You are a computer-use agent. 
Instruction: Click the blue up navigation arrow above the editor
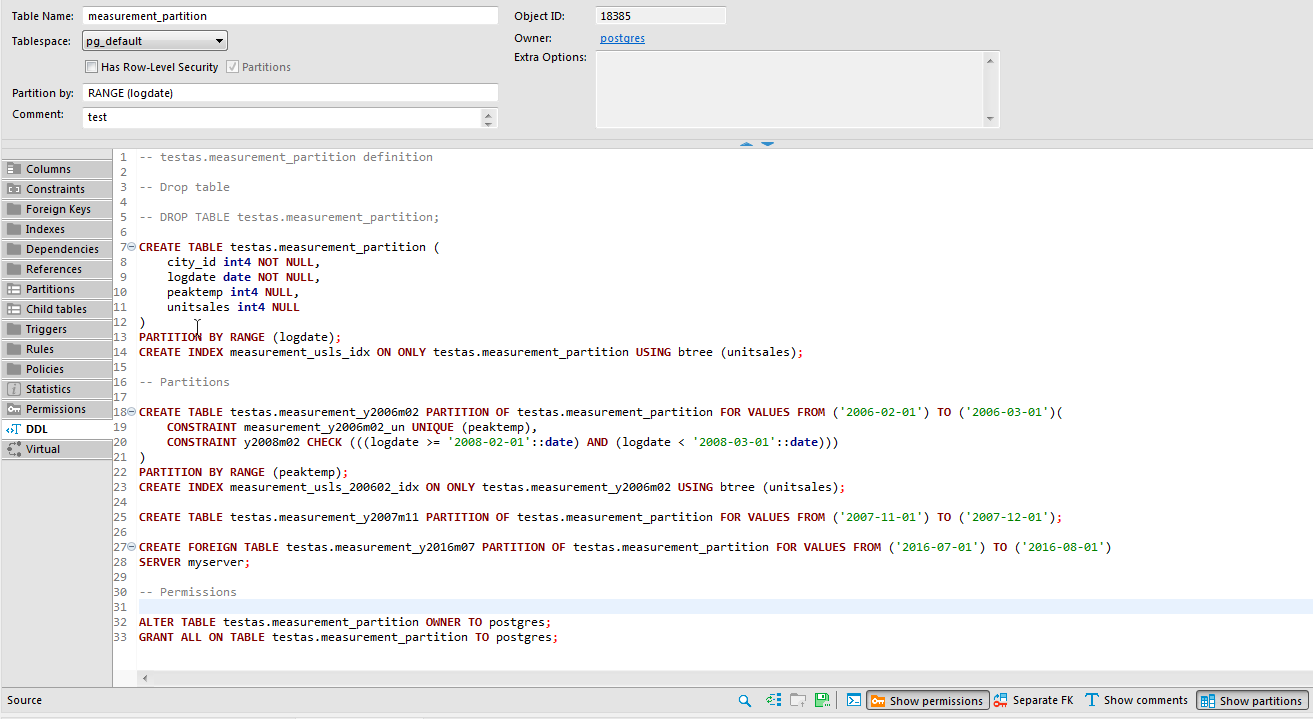(746, 142)
